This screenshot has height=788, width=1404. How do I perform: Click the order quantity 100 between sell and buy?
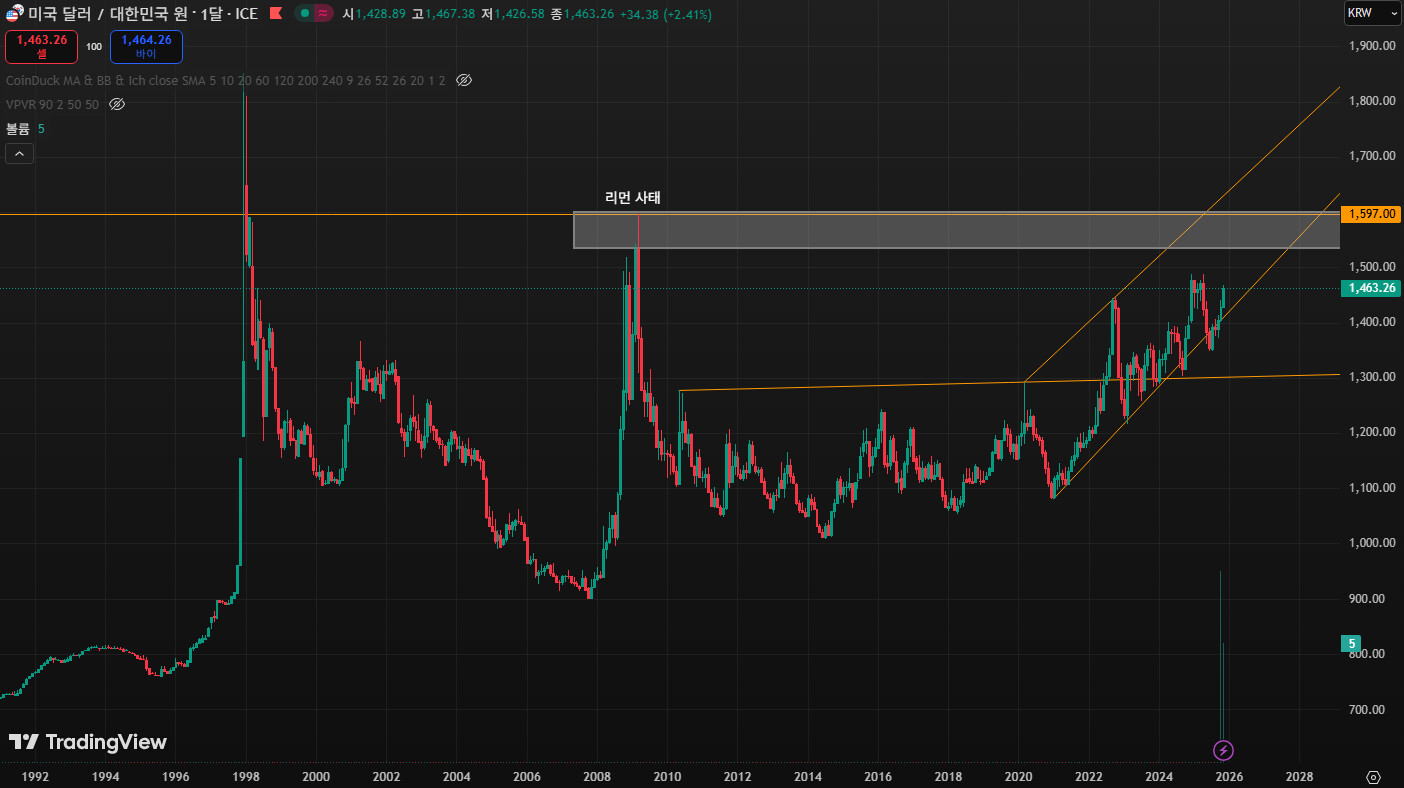pyautogui.click(x=94, y=47)
